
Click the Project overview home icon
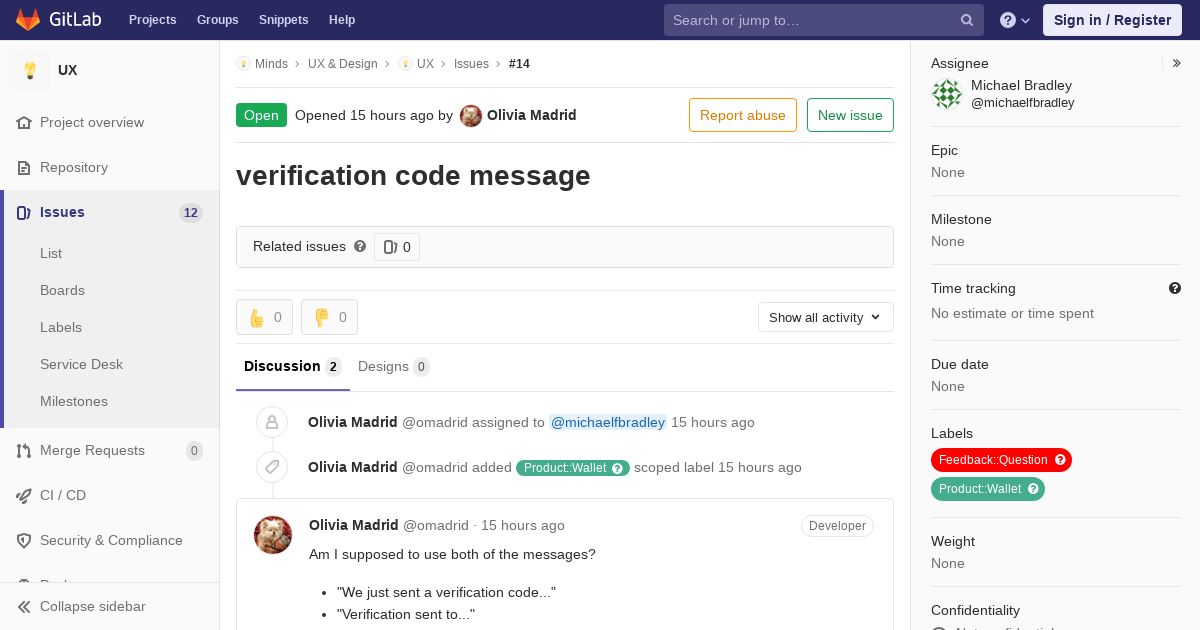[x=24, y=122]
